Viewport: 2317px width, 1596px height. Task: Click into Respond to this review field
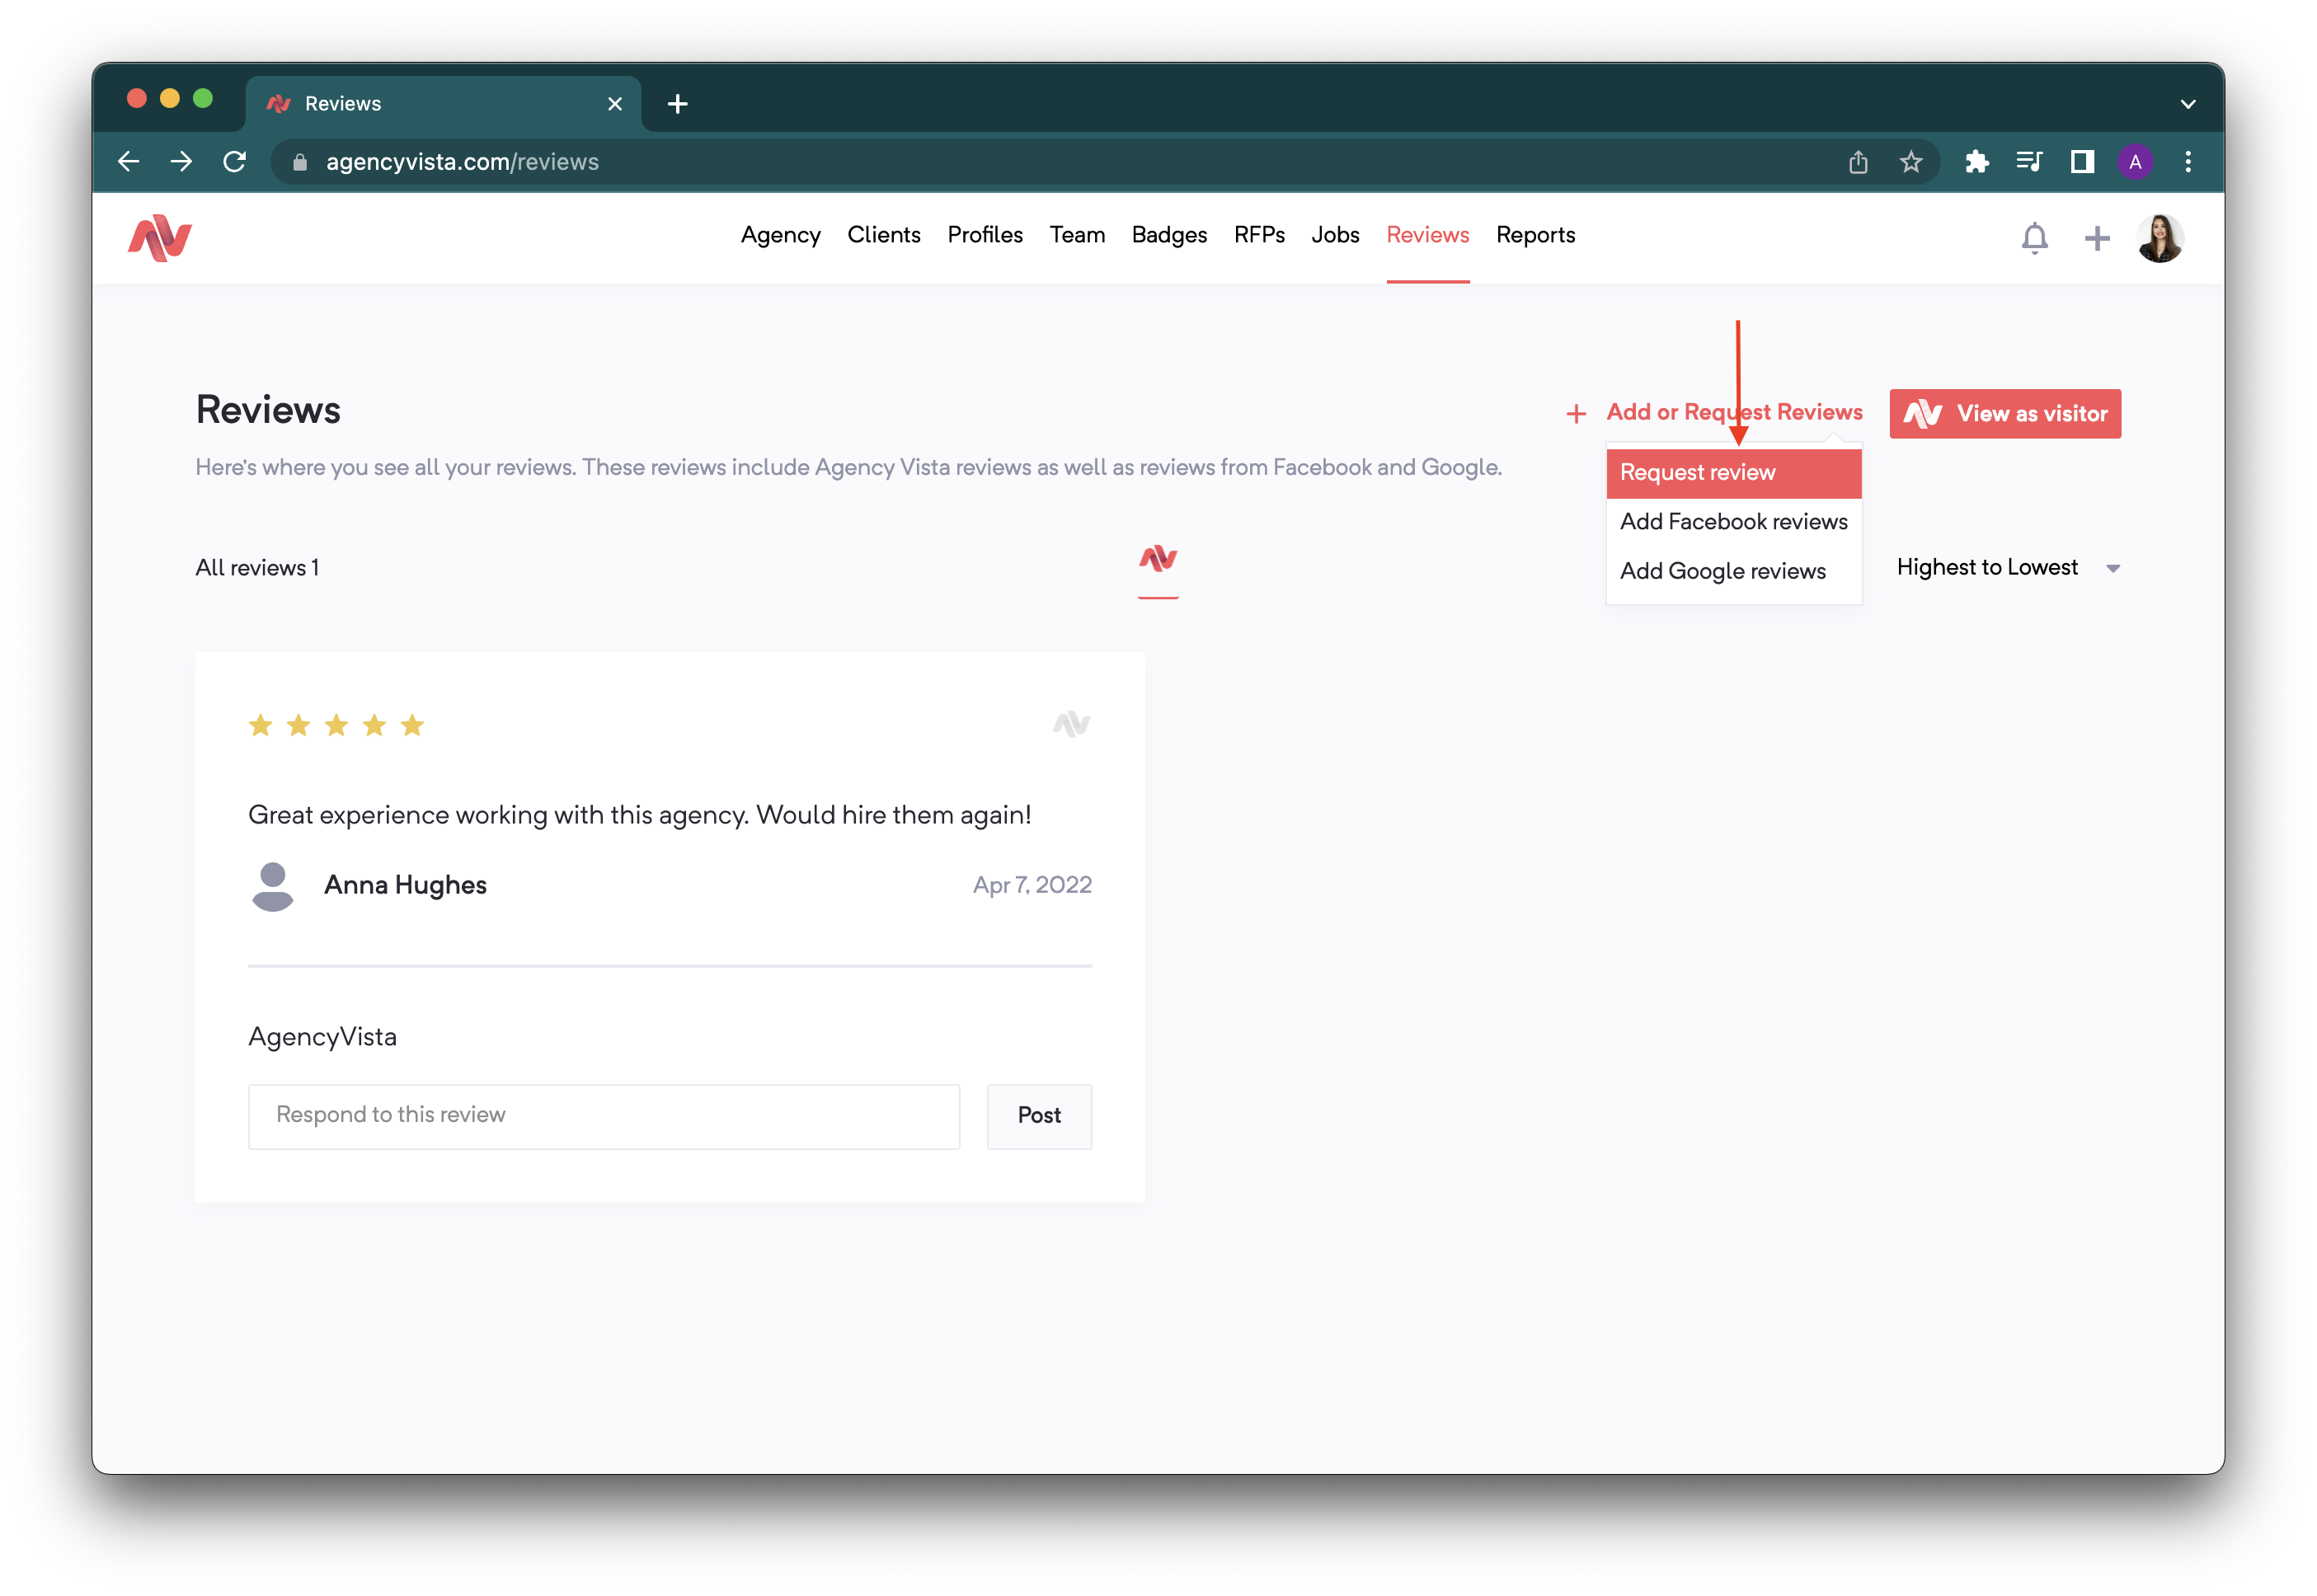[x=604, y=1116]
